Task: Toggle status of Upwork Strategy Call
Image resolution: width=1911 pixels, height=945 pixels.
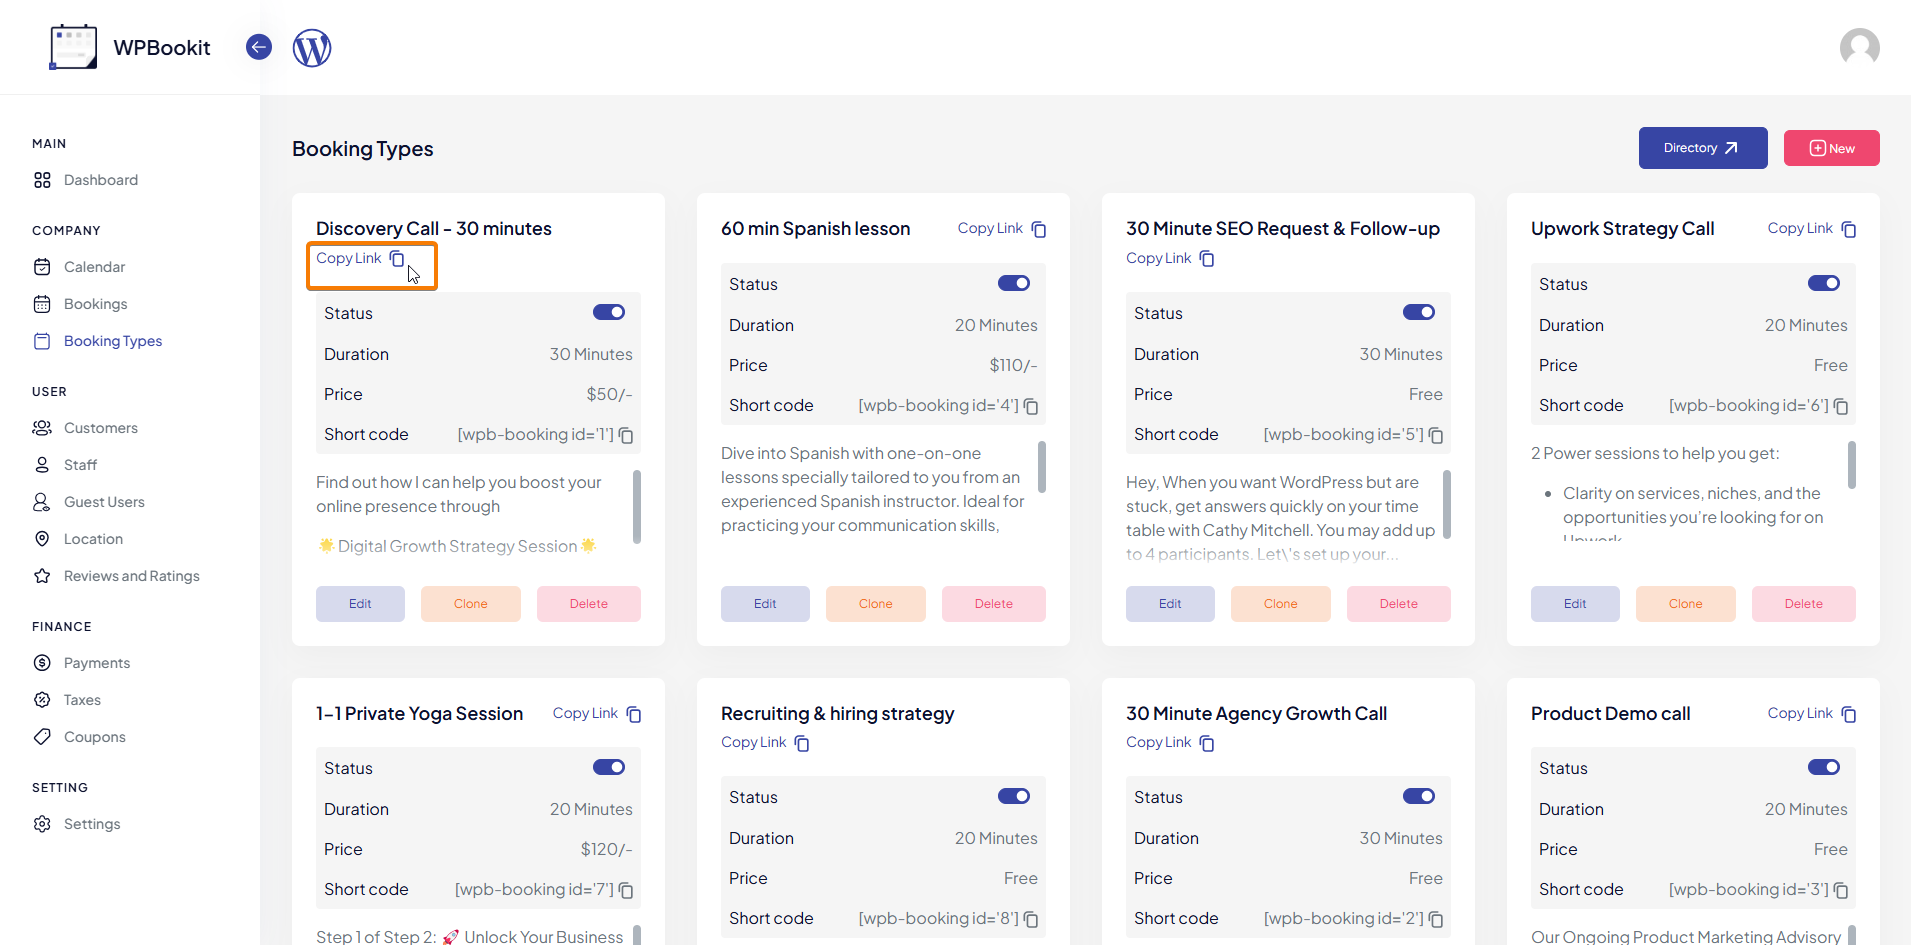Action: [x=1824, y=283]
